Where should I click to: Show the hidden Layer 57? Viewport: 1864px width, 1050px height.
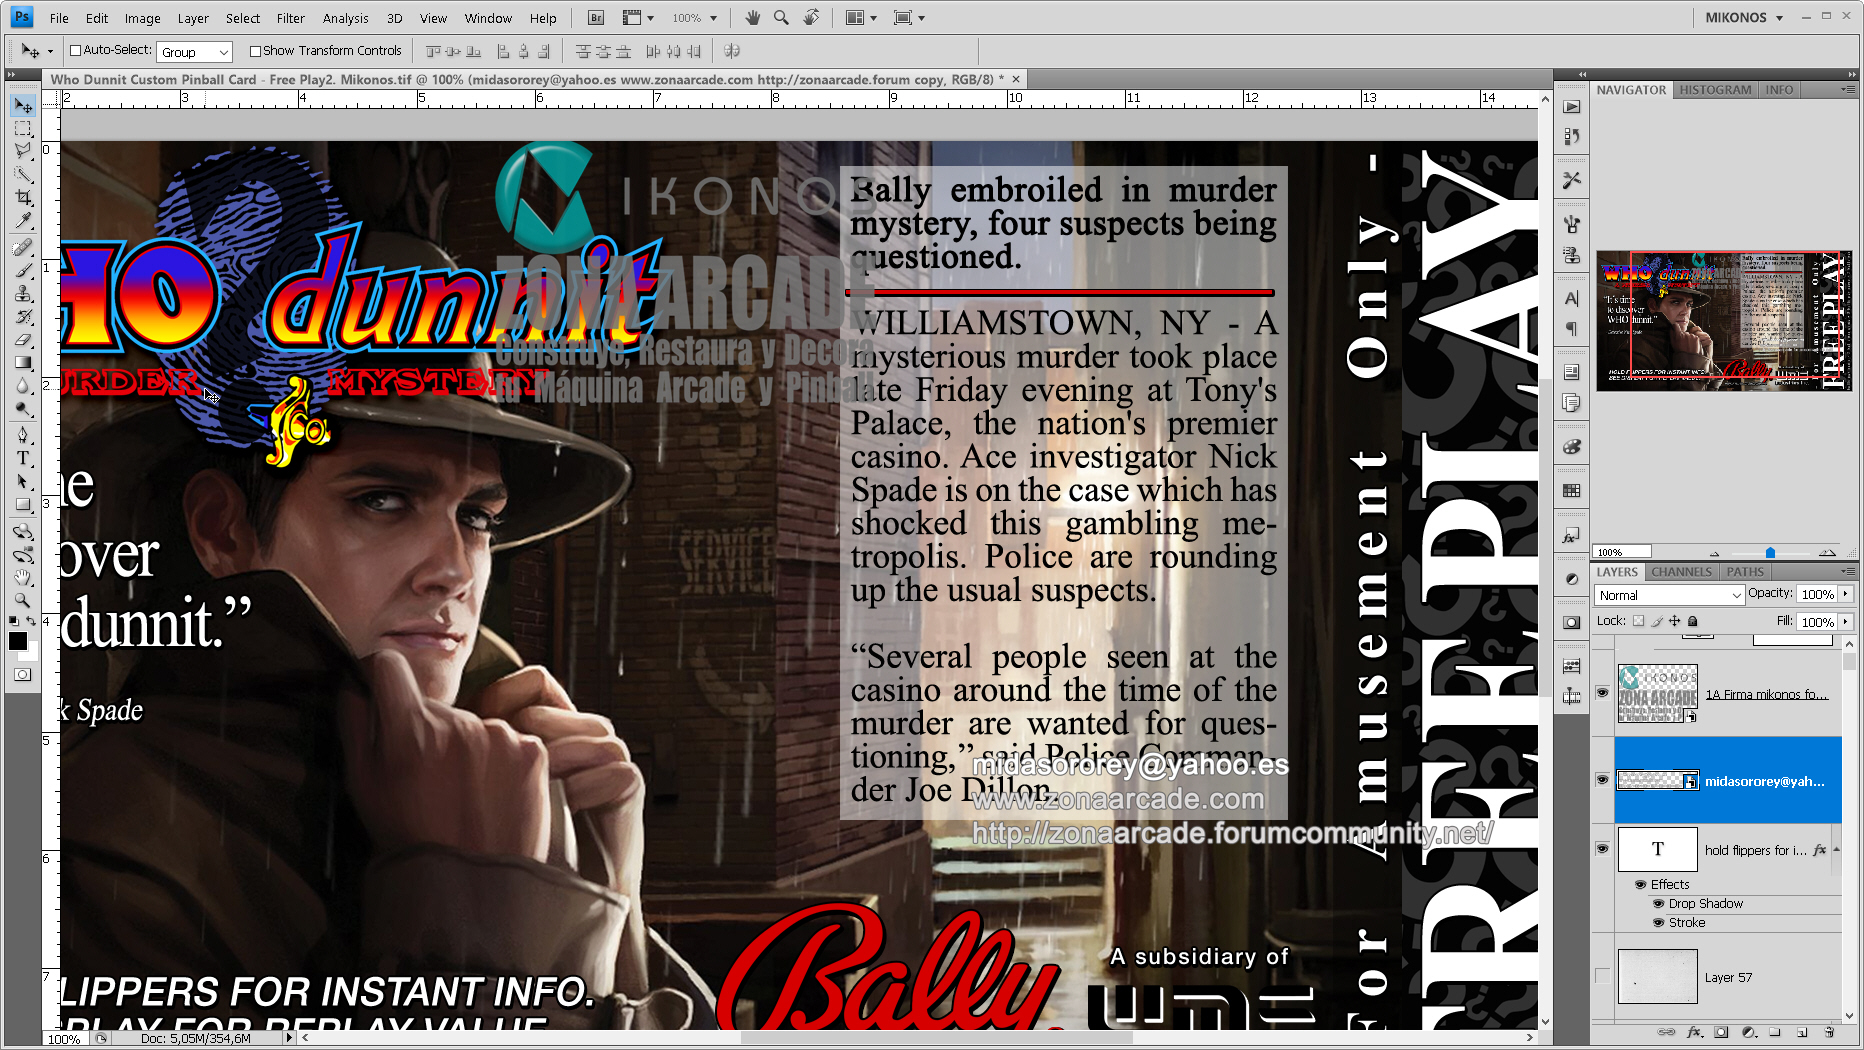(x=1602, y=977)
